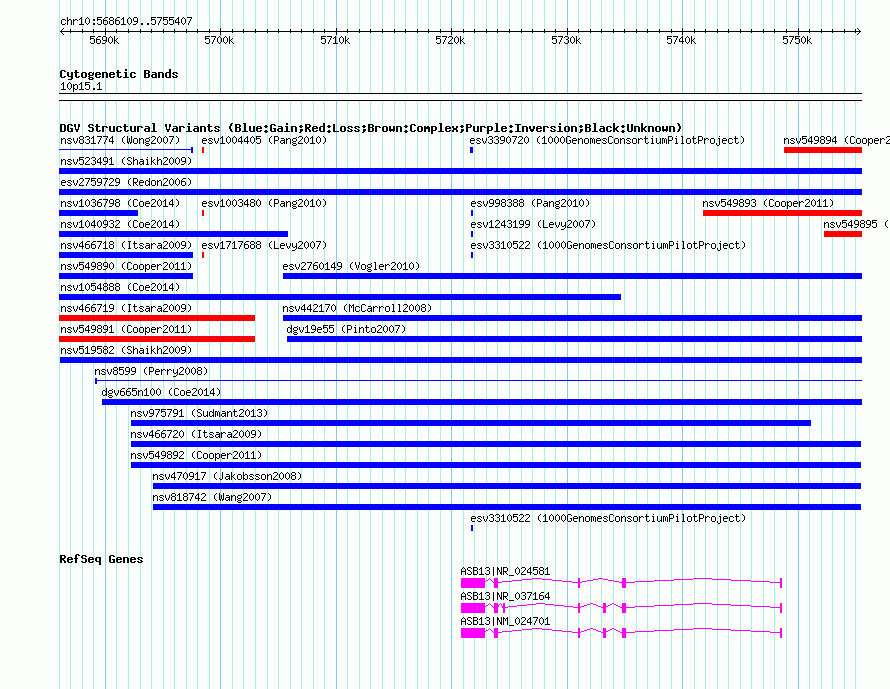Click the 5730k ruler tick label
The image size is (890, 689).
pos(566,40)
